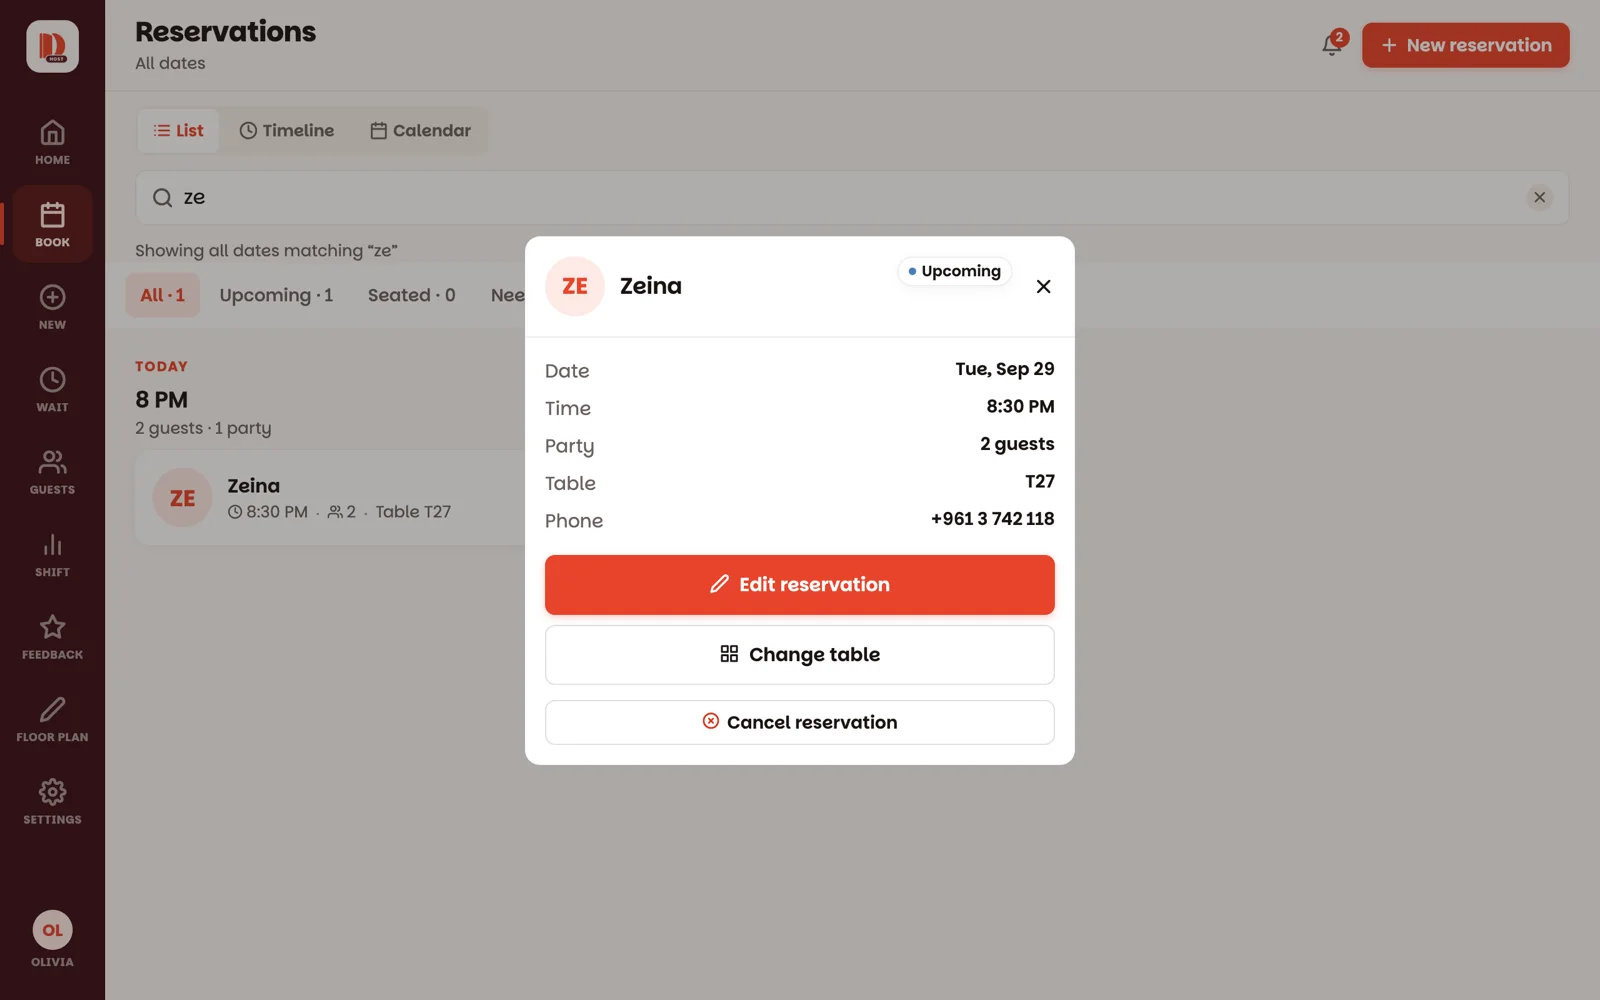Viewport: 1600px width, 1000px height.
Task: Click the 8:30 PM time value in dialog
Action: [x=1020, y=406]
